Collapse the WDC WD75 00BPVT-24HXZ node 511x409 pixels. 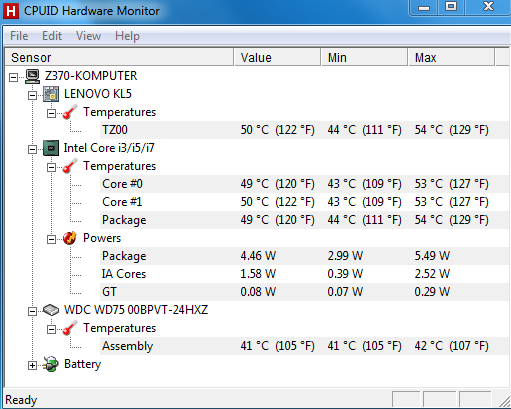coord(32,311)
